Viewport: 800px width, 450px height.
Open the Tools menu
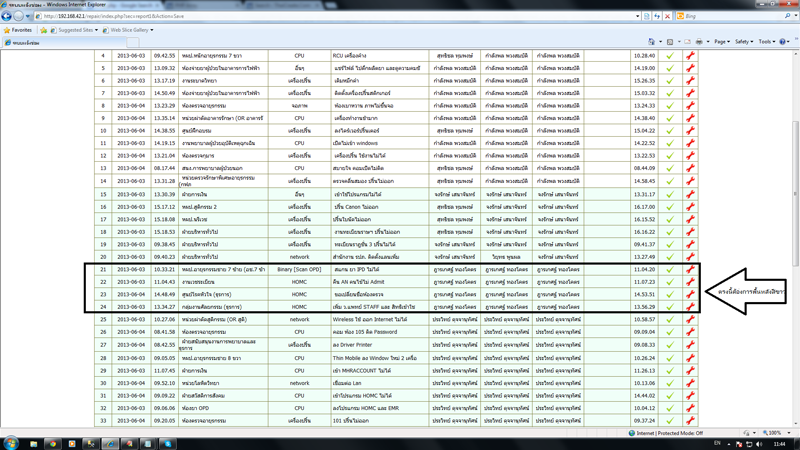click(x=766, y=42)
